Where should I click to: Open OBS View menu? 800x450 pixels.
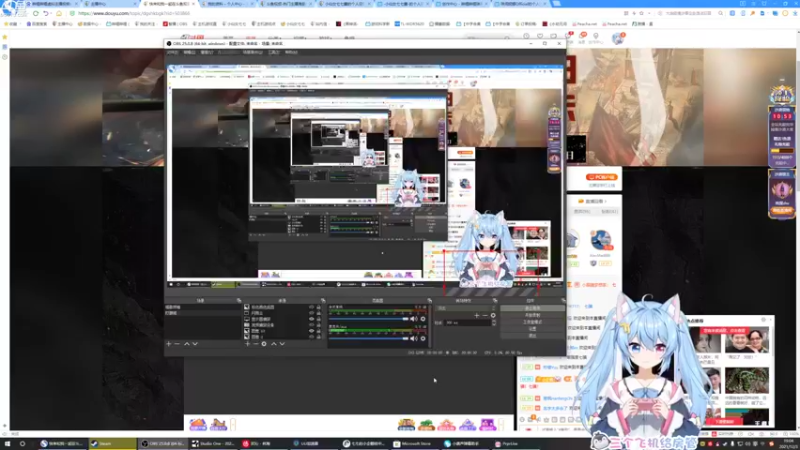click(207, 52)
